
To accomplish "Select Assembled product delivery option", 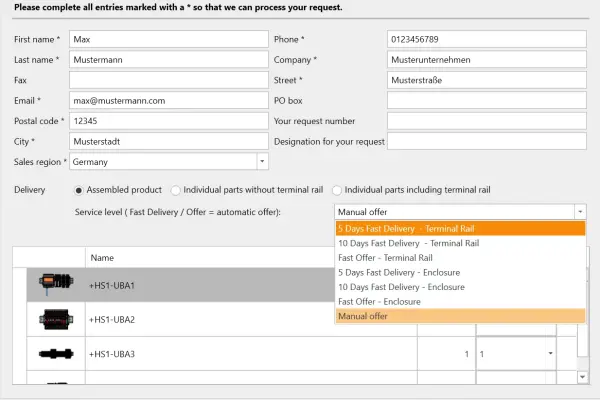I will (79, 190).
